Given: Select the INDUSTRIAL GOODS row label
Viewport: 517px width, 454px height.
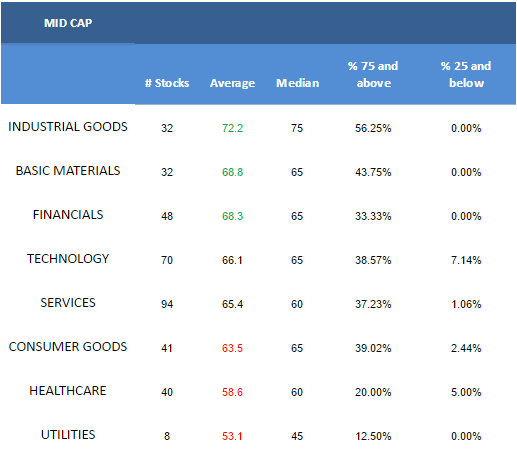Looking at the screenshot, I should pos(68,127).
